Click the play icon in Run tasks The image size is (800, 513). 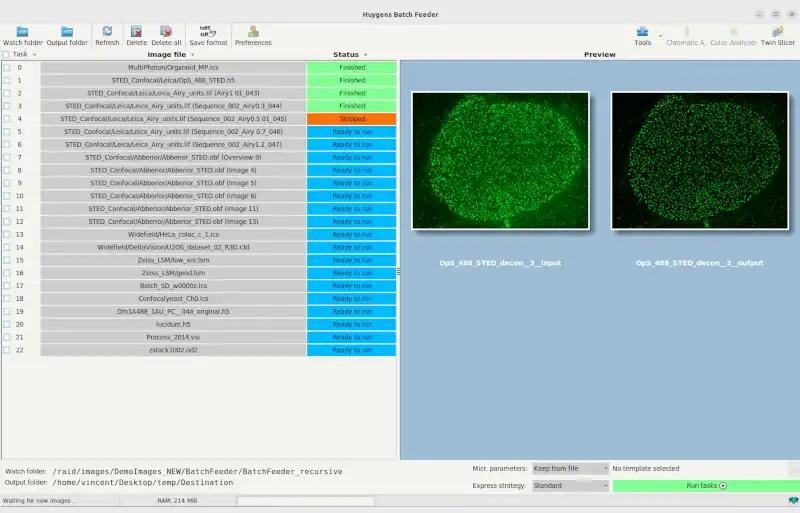(723, 485)
